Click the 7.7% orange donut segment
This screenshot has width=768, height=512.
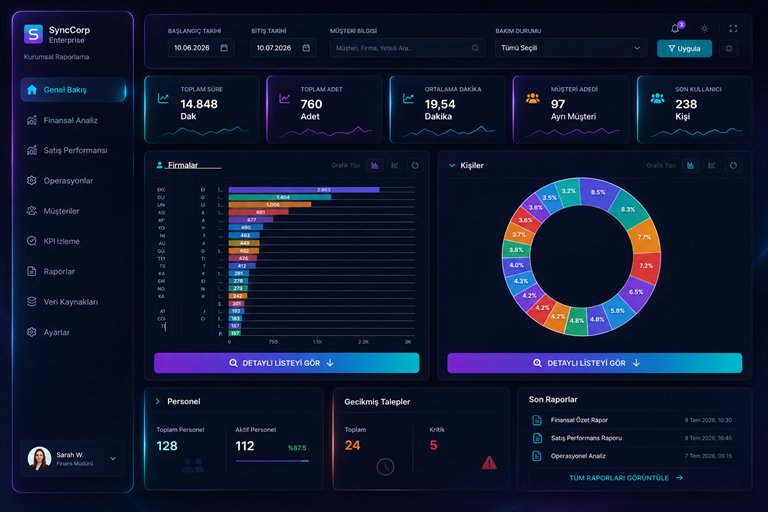click(645, 237)
